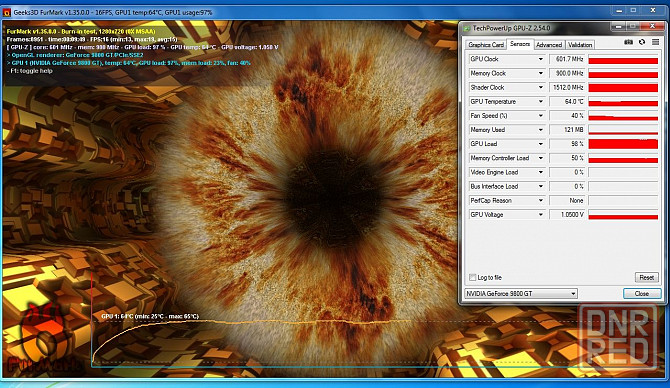670x388 pixels.
Task: Click the GPU-Z title bar app icon
Action: pyautogui.click(x=467, y=28)
